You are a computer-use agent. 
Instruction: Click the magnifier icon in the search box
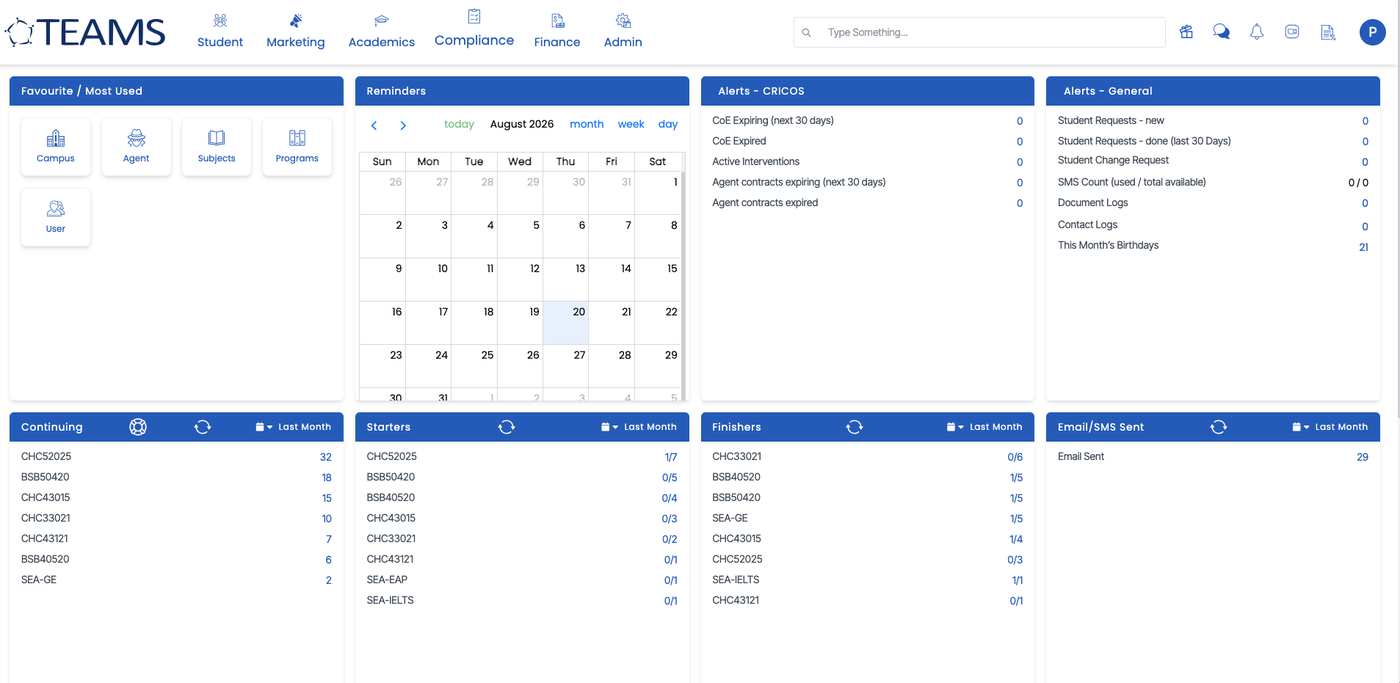click(807, 32)
